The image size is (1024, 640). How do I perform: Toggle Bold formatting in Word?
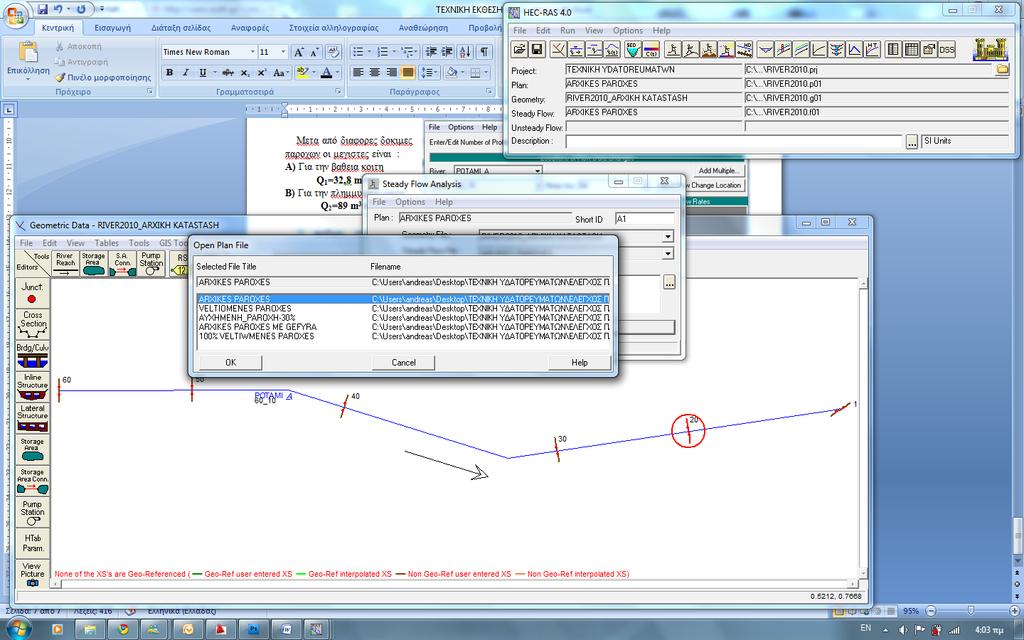click(169, 72)
